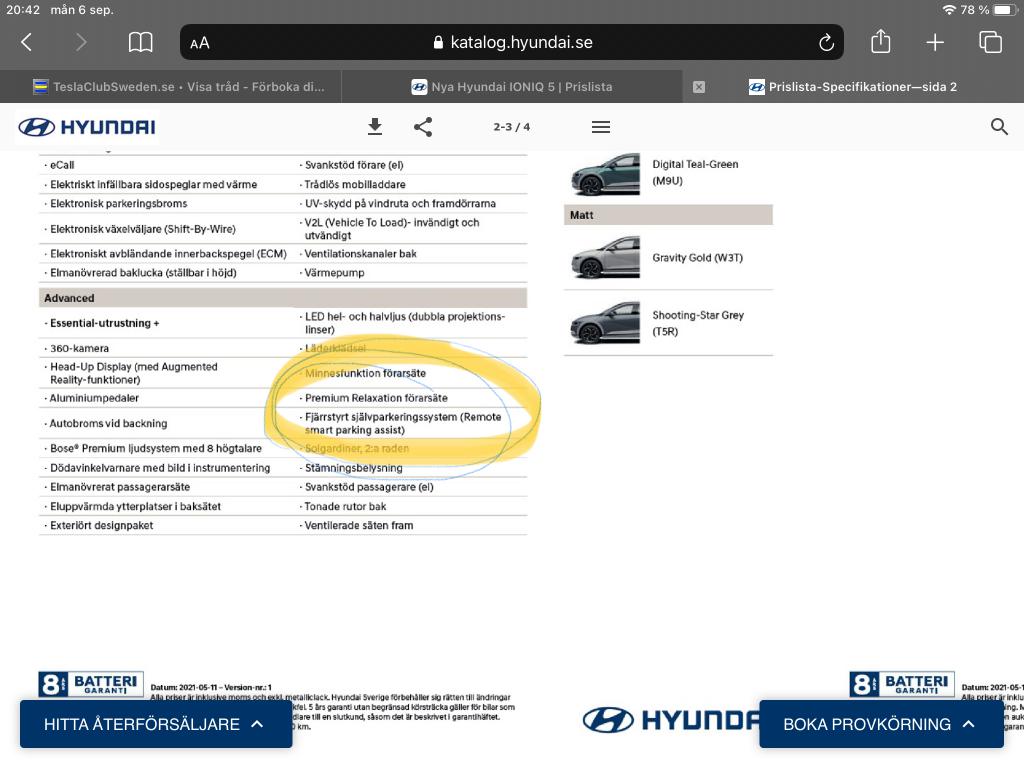Click the Wi-Fi status icon

pos(949,10)
